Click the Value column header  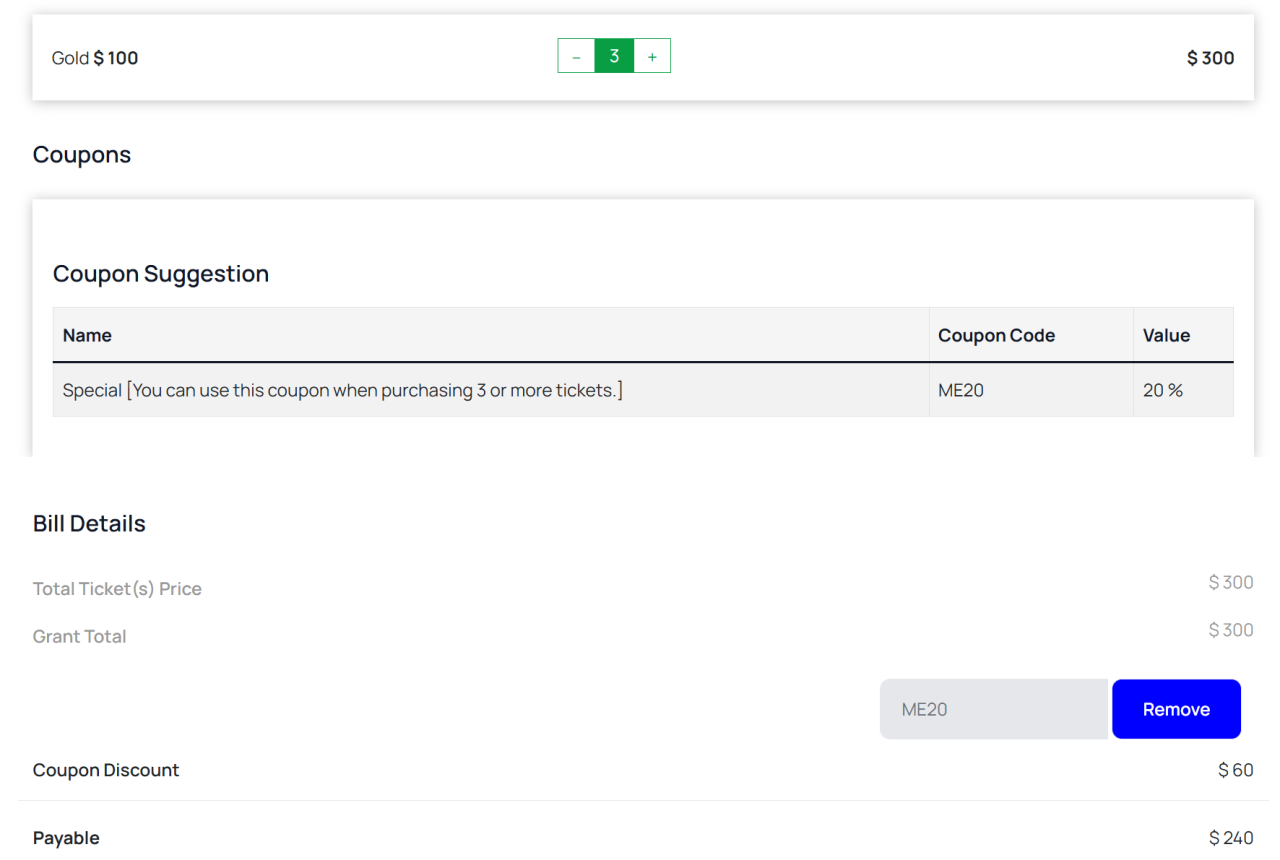pos(1166,335)
